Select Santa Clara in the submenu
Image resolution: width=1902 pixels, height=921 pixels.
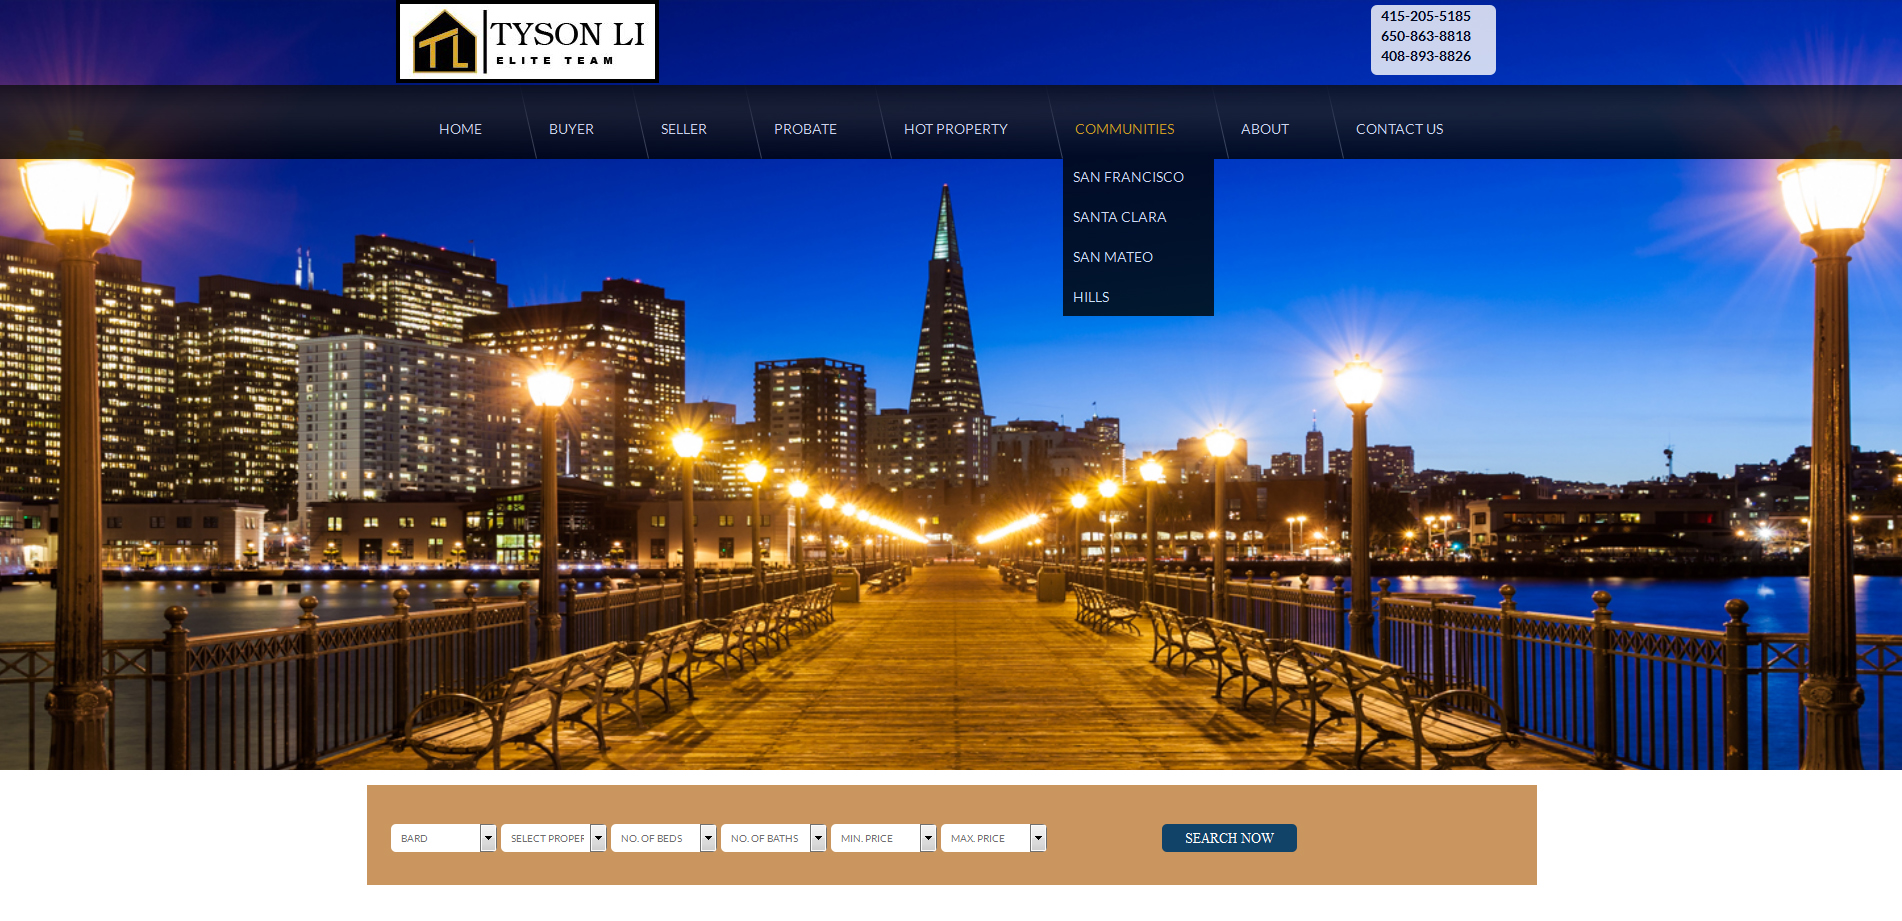tap(1119, 217)
